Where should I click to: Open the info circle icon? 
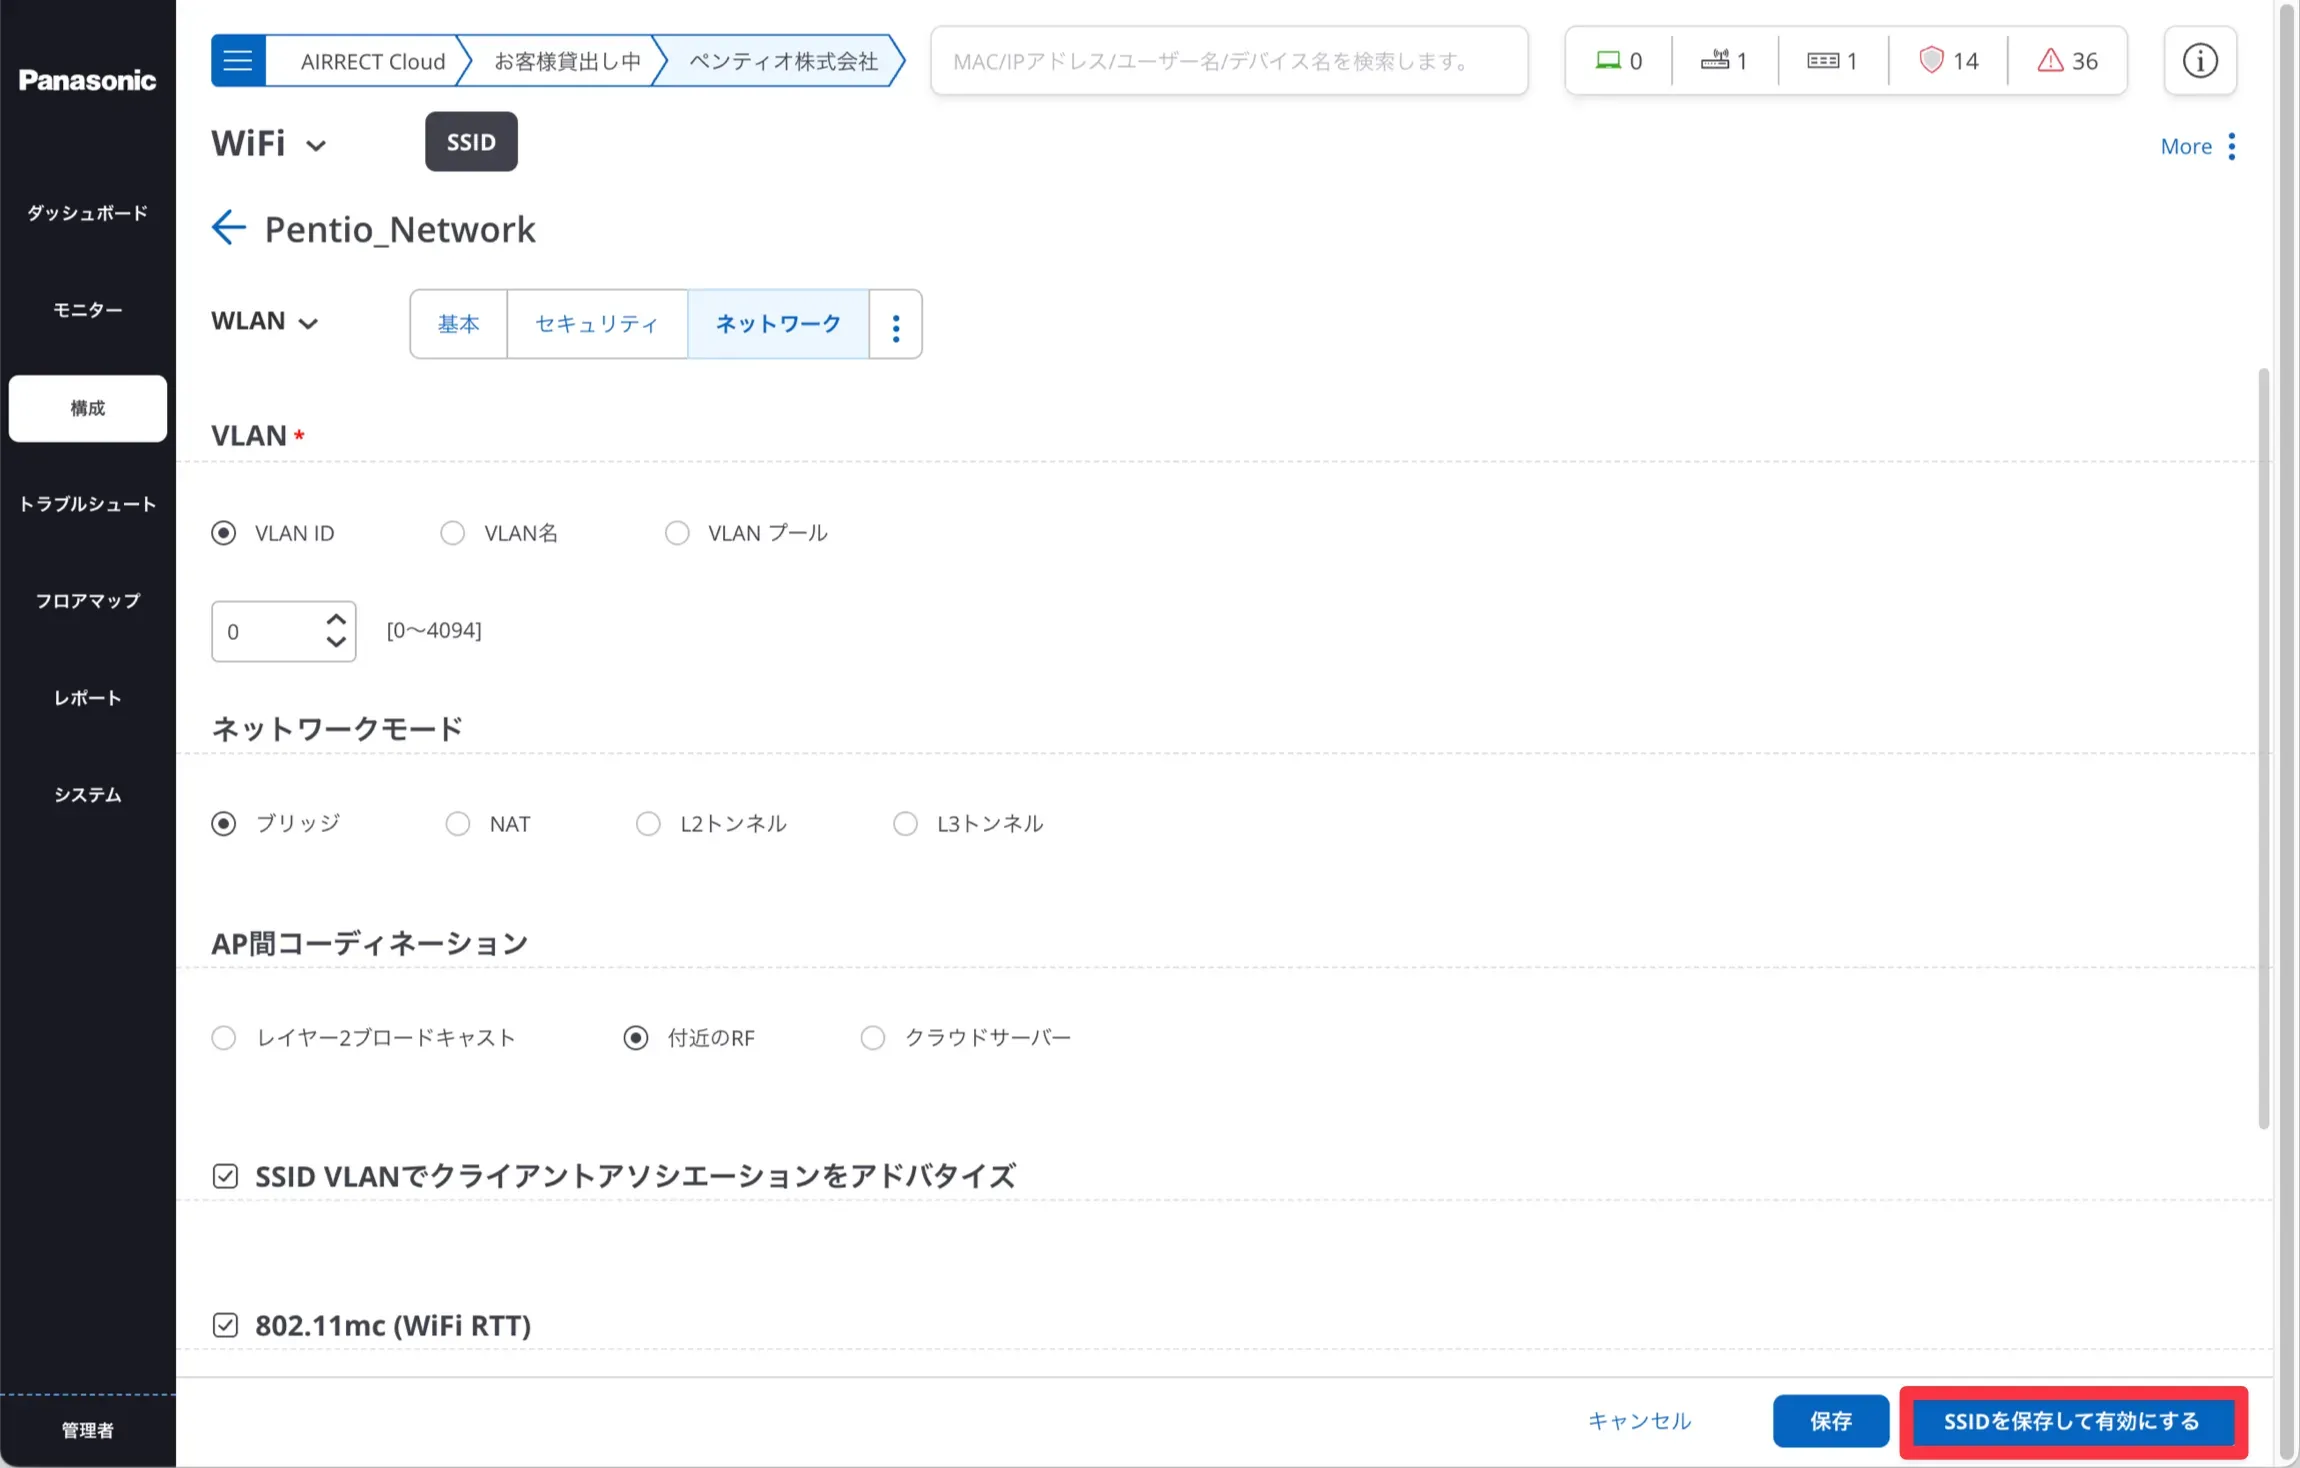tap(2199, 61)
